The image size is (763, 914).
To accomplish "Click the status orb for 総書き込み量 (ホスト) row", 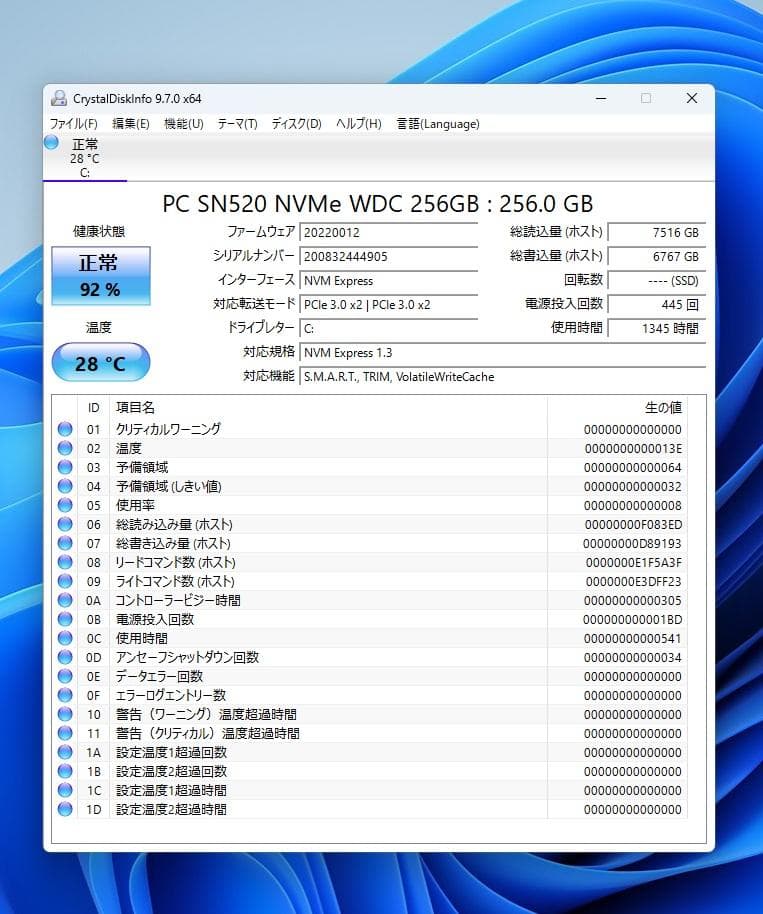I will click(65, 543).
